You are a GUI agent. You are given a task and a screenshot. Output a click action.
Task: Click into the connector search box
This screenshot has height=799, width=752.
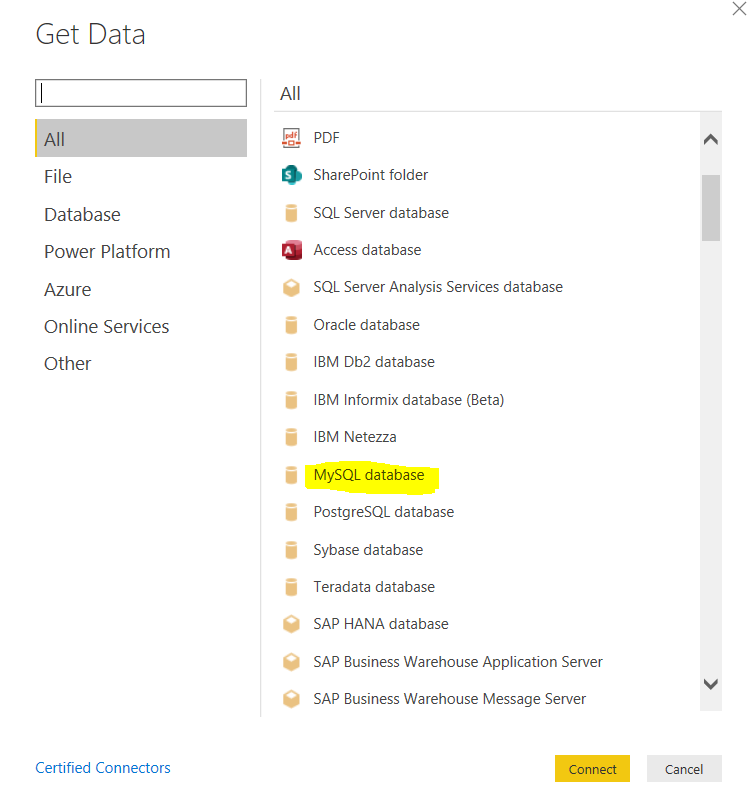141,93
